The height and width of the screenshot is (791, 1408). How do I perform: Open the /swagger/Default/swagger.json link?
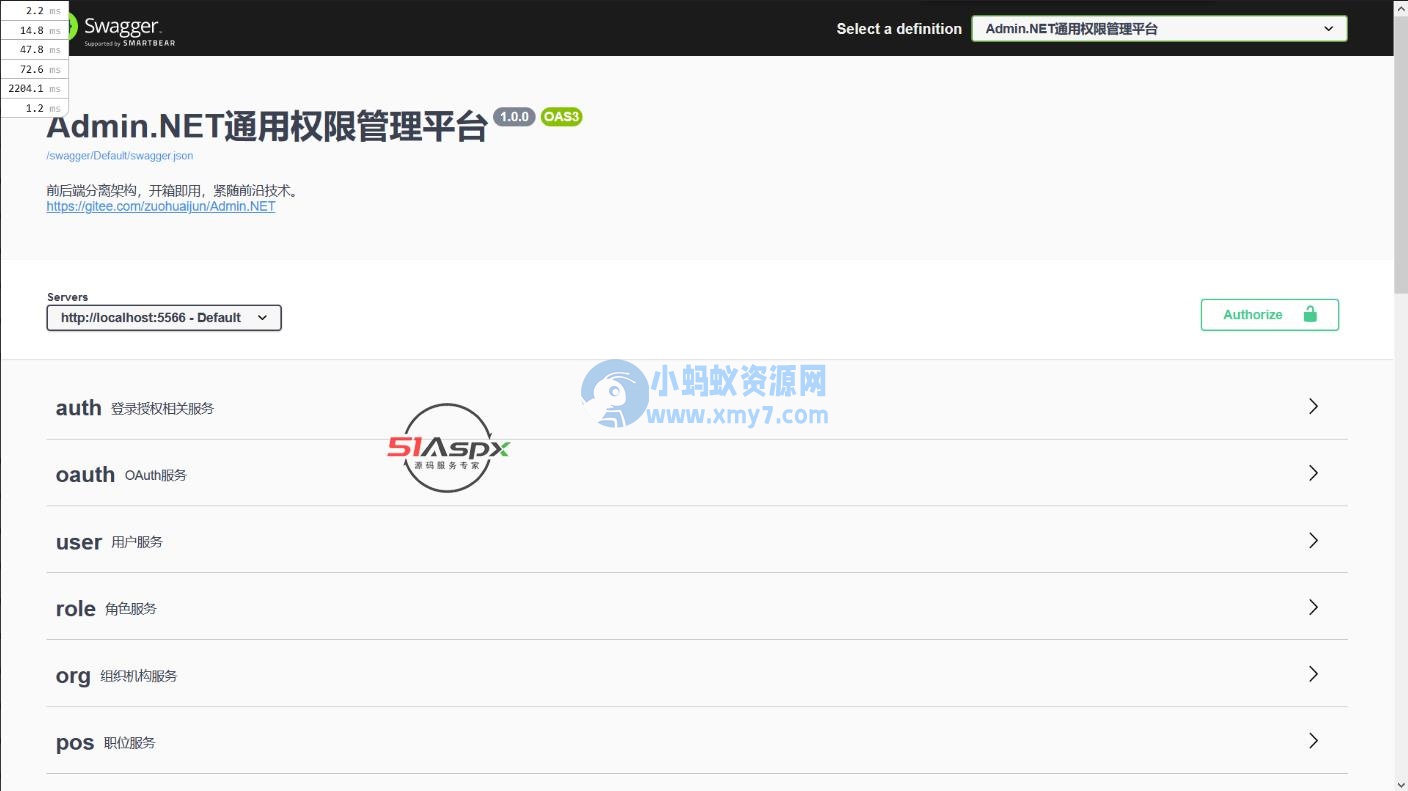[x=120, y=156]
